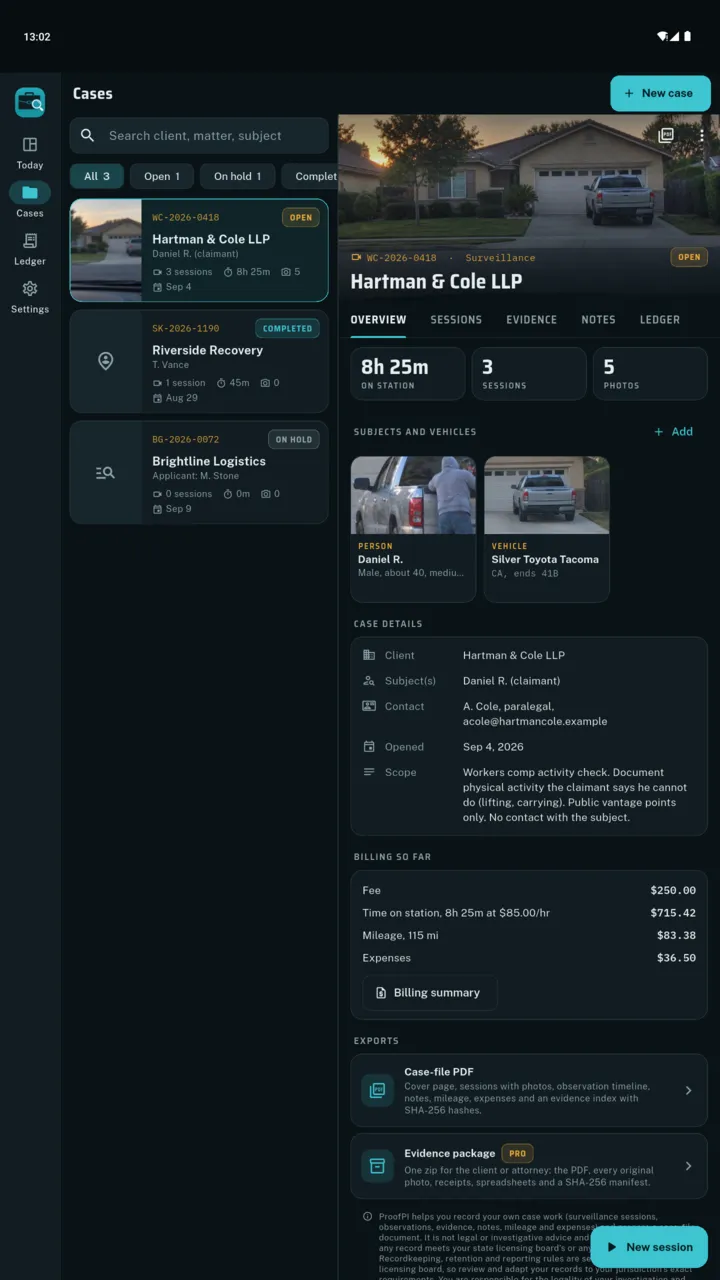
Task: Open the three-dot overflow menu
Action: tap(702, 135)
